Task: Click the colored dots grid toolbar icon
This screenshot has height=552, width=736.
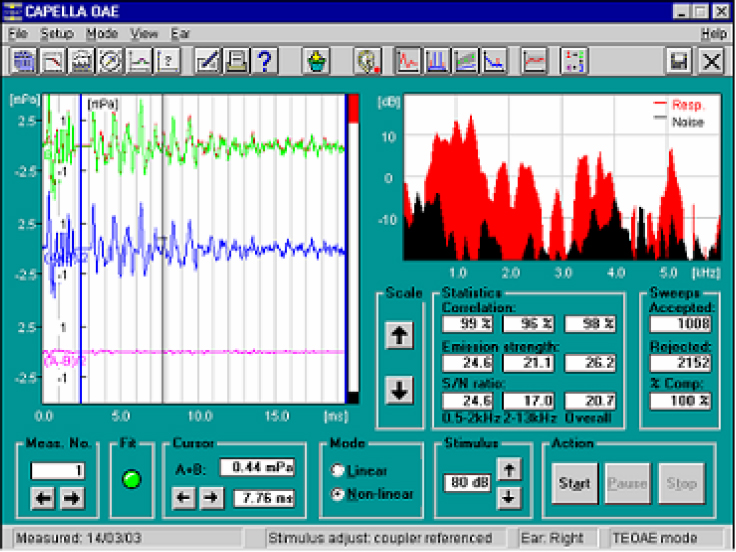Action: pos(575,61)
